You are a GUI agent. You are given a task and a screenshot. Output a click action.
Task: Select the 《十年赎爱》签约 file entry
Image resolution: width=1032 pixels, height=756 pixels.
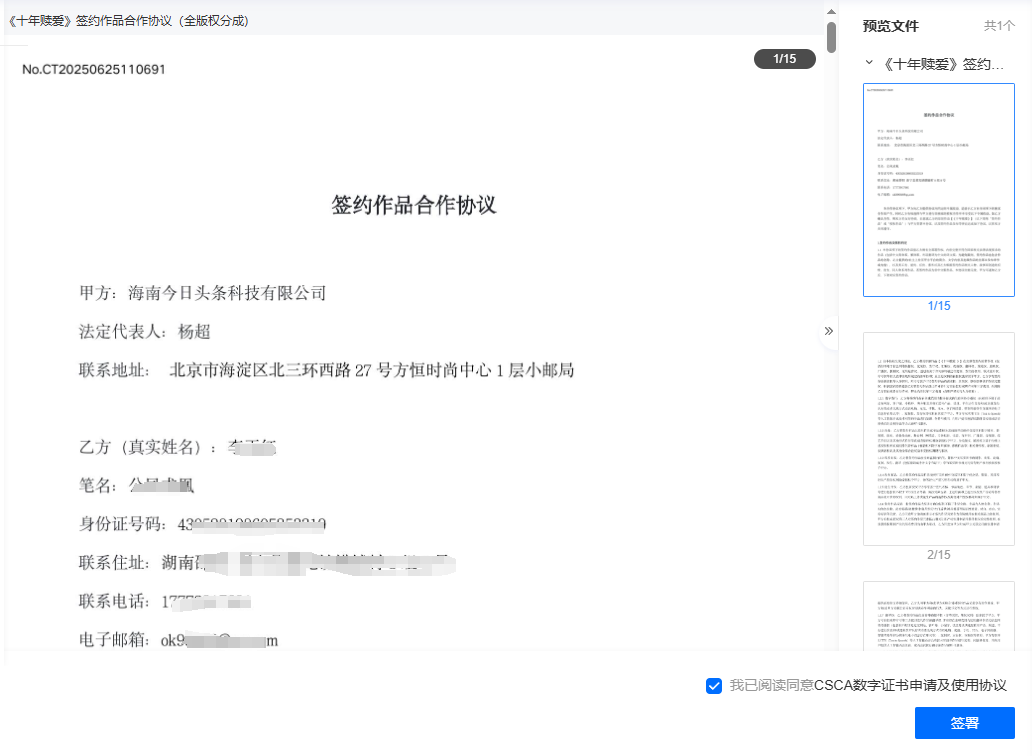(x=943, y=64)
